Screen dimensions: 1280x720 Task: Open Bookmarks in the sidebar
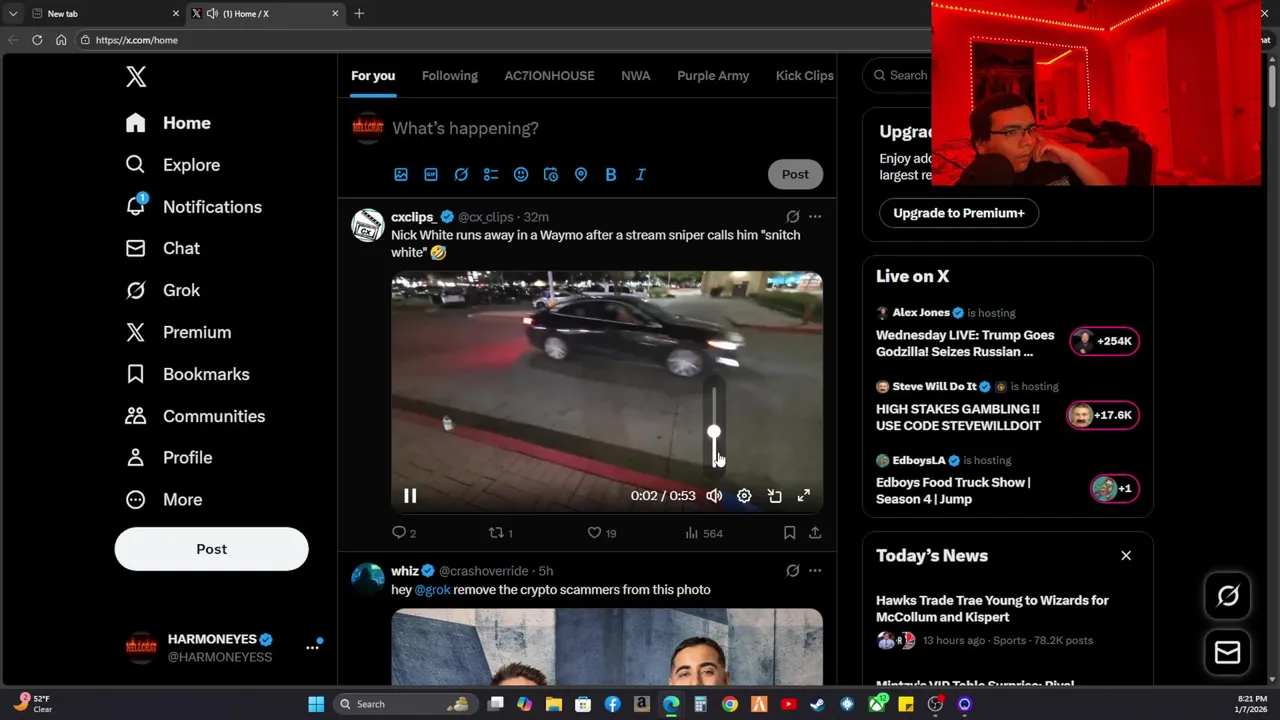[187, 374]
